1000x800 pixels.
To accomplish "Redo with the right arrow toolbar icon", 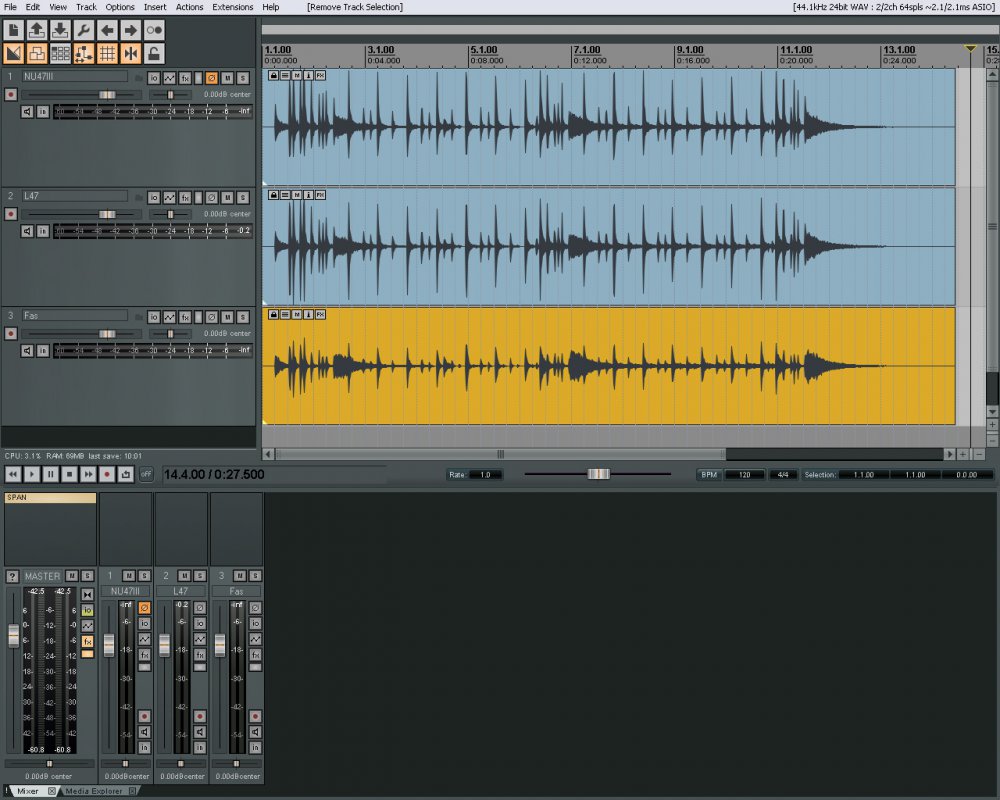I will pyautogui.click(x=130, y=30).
